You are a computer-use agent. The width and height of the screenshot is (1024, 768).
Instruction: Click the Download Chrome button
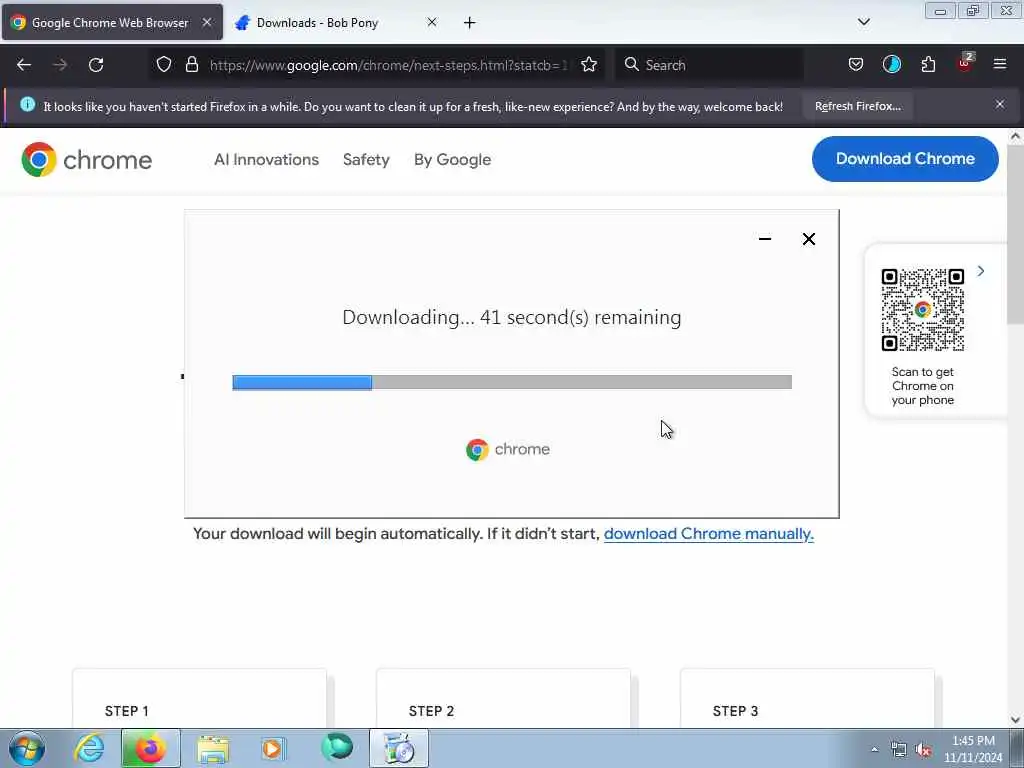905,159
